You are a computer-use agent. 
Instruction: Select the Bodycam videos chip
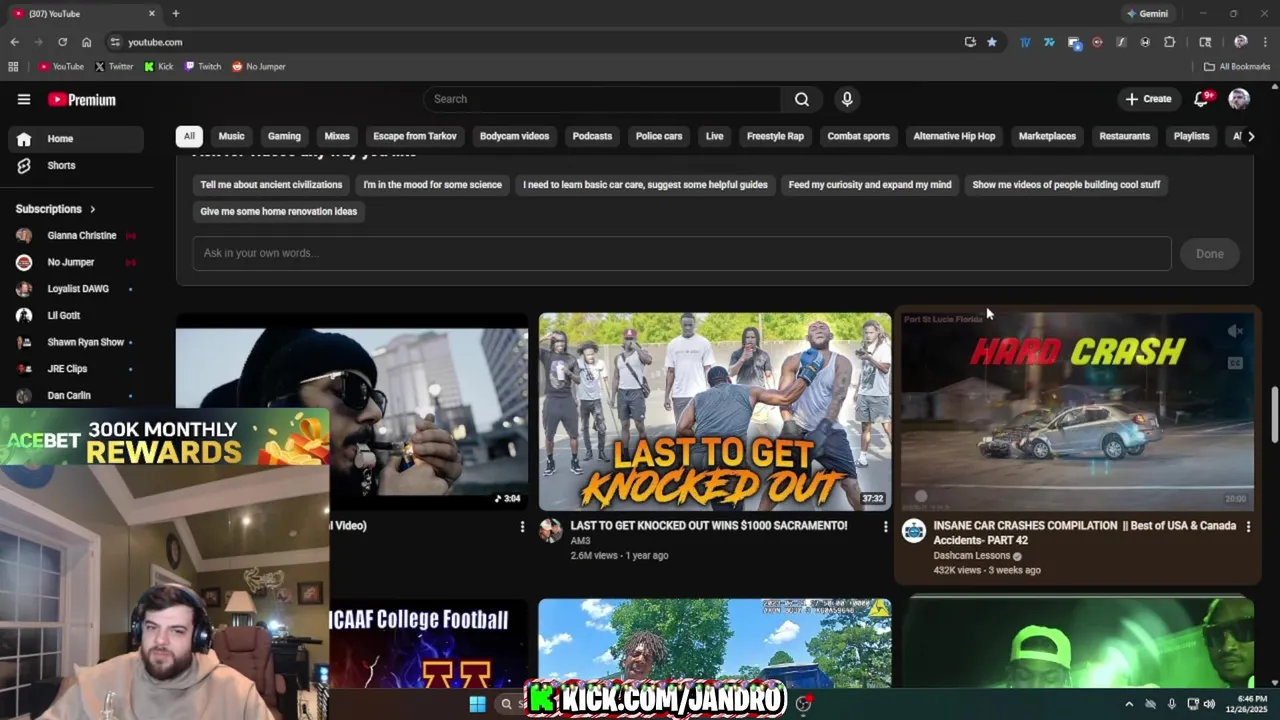[514, 136]
